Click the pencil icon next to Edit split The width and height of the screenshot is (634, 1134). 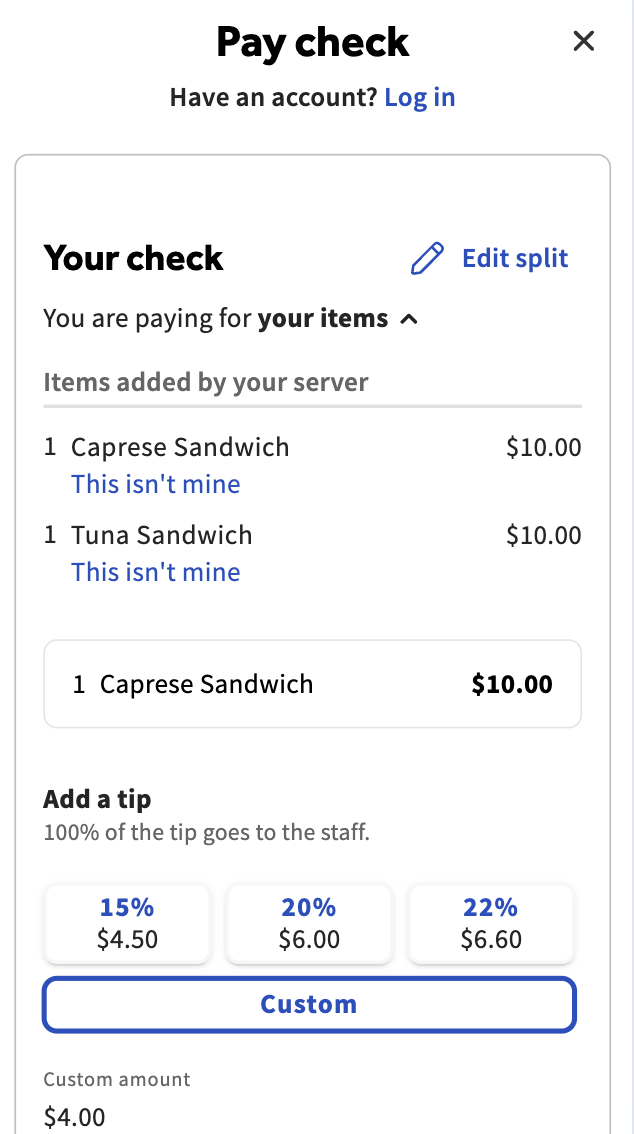pyautogui.click(x=427, y=258)
